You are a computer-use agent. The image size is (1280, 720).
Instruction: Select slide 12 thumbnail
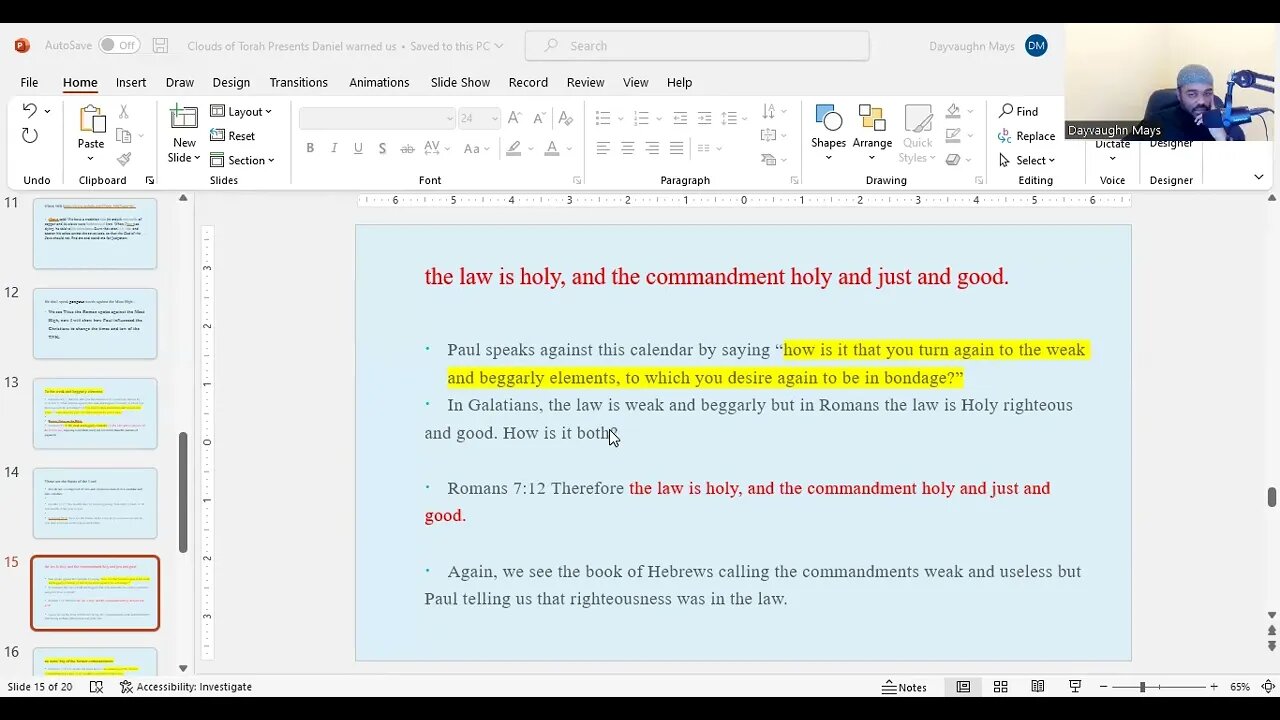pyautogui.click(x=95, y=323)
